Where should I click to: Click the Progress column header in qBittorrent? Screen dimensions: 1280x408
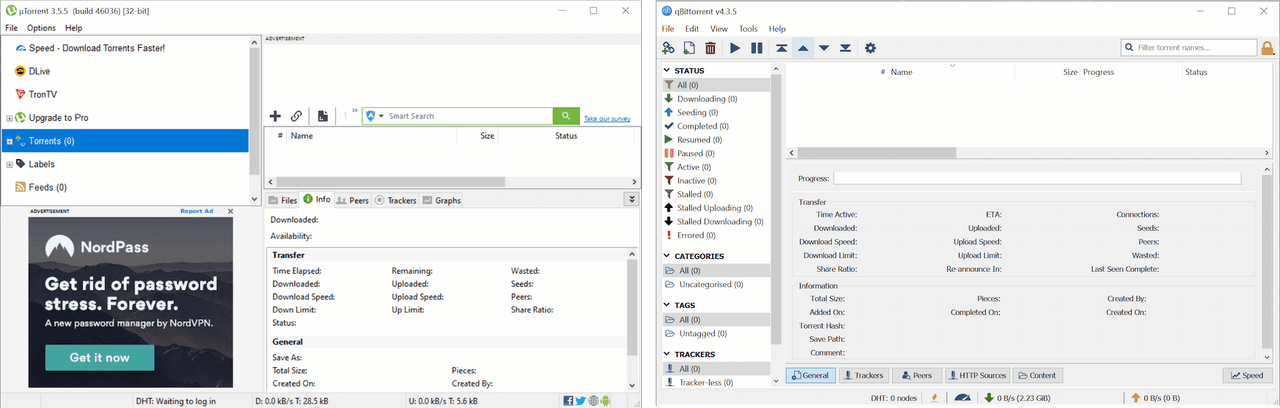click(x=1099, y=72)
